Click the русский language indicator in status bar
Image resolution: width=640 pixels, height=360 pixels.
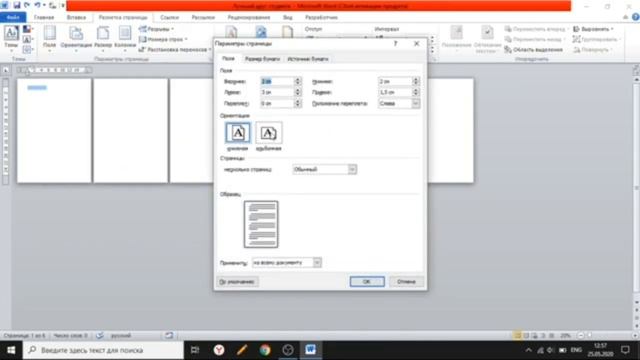click(121, 336)
